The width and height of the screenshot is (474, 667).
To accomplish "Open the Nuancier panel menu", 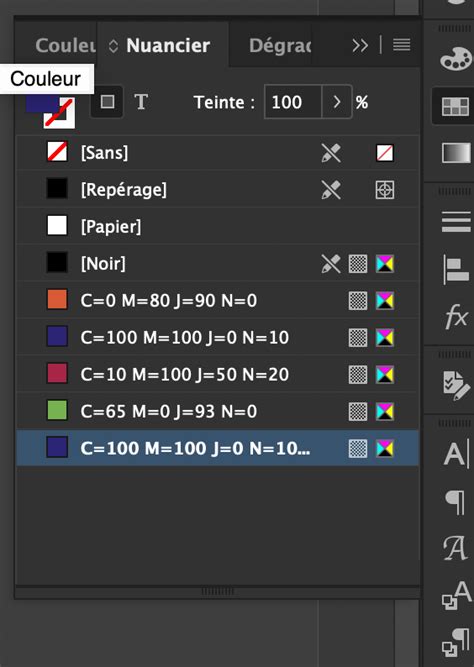I will point(401,44).
